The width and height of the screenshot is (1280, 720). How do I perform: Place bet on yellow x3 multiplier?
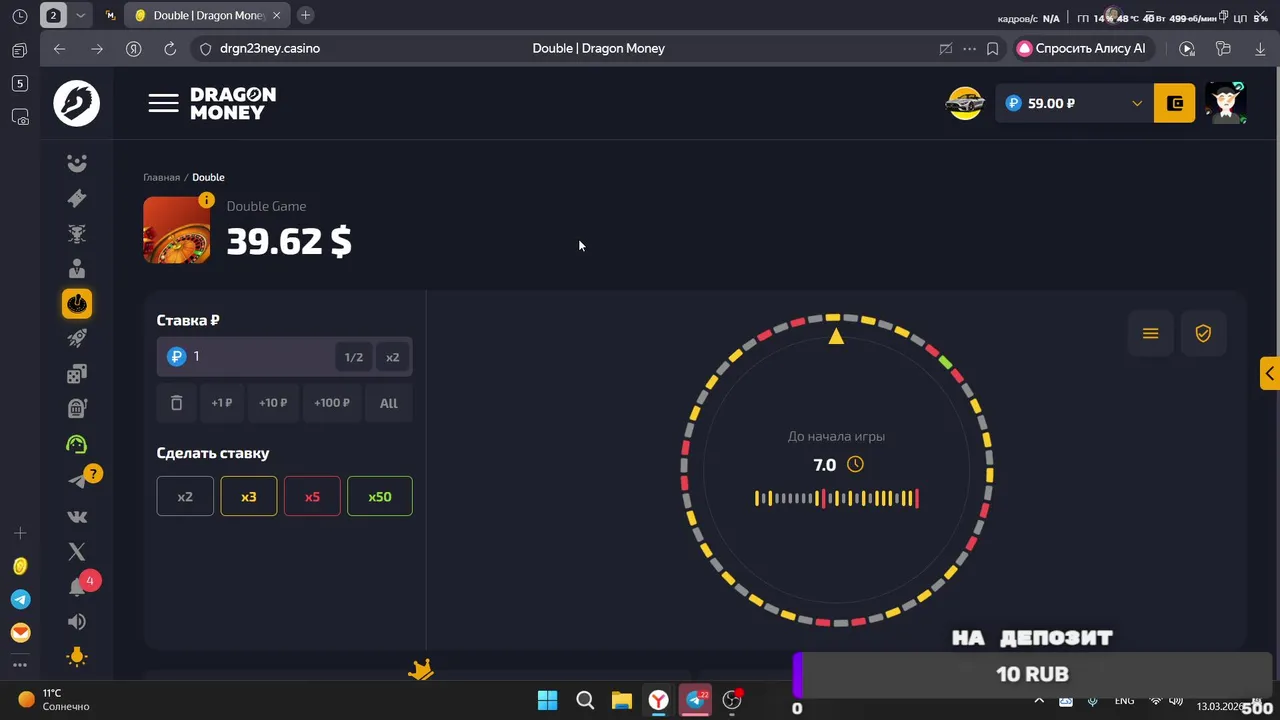pos(249,497)
